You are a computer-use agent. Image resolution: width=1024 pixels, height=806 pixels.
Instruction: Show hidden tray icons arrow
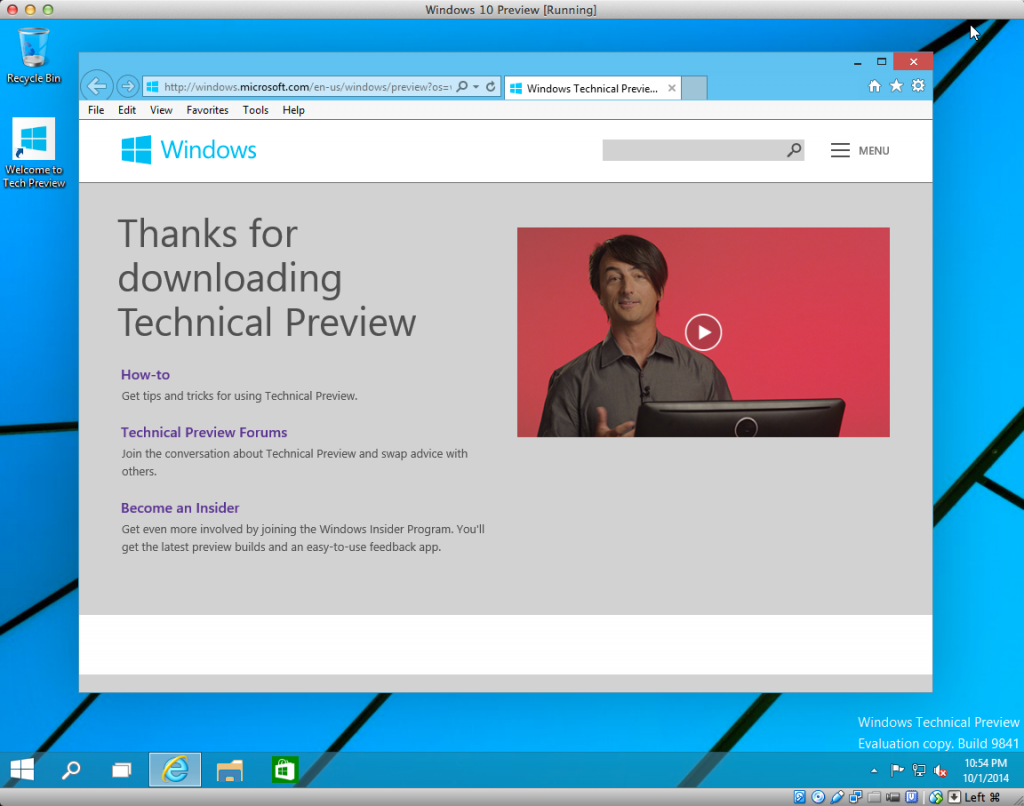click(x=874, y=771)
